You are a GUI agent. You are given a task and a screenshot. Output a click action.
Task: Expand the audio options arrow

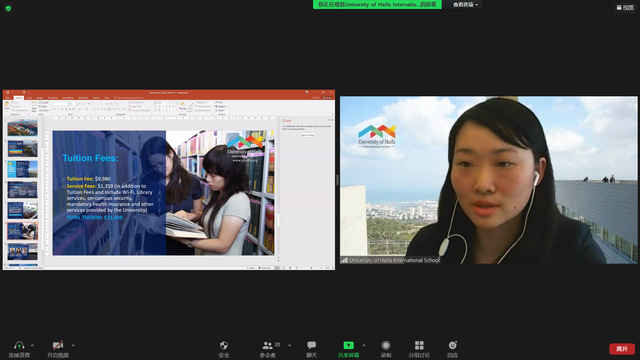pyautogui.click(x=32, y=345)
